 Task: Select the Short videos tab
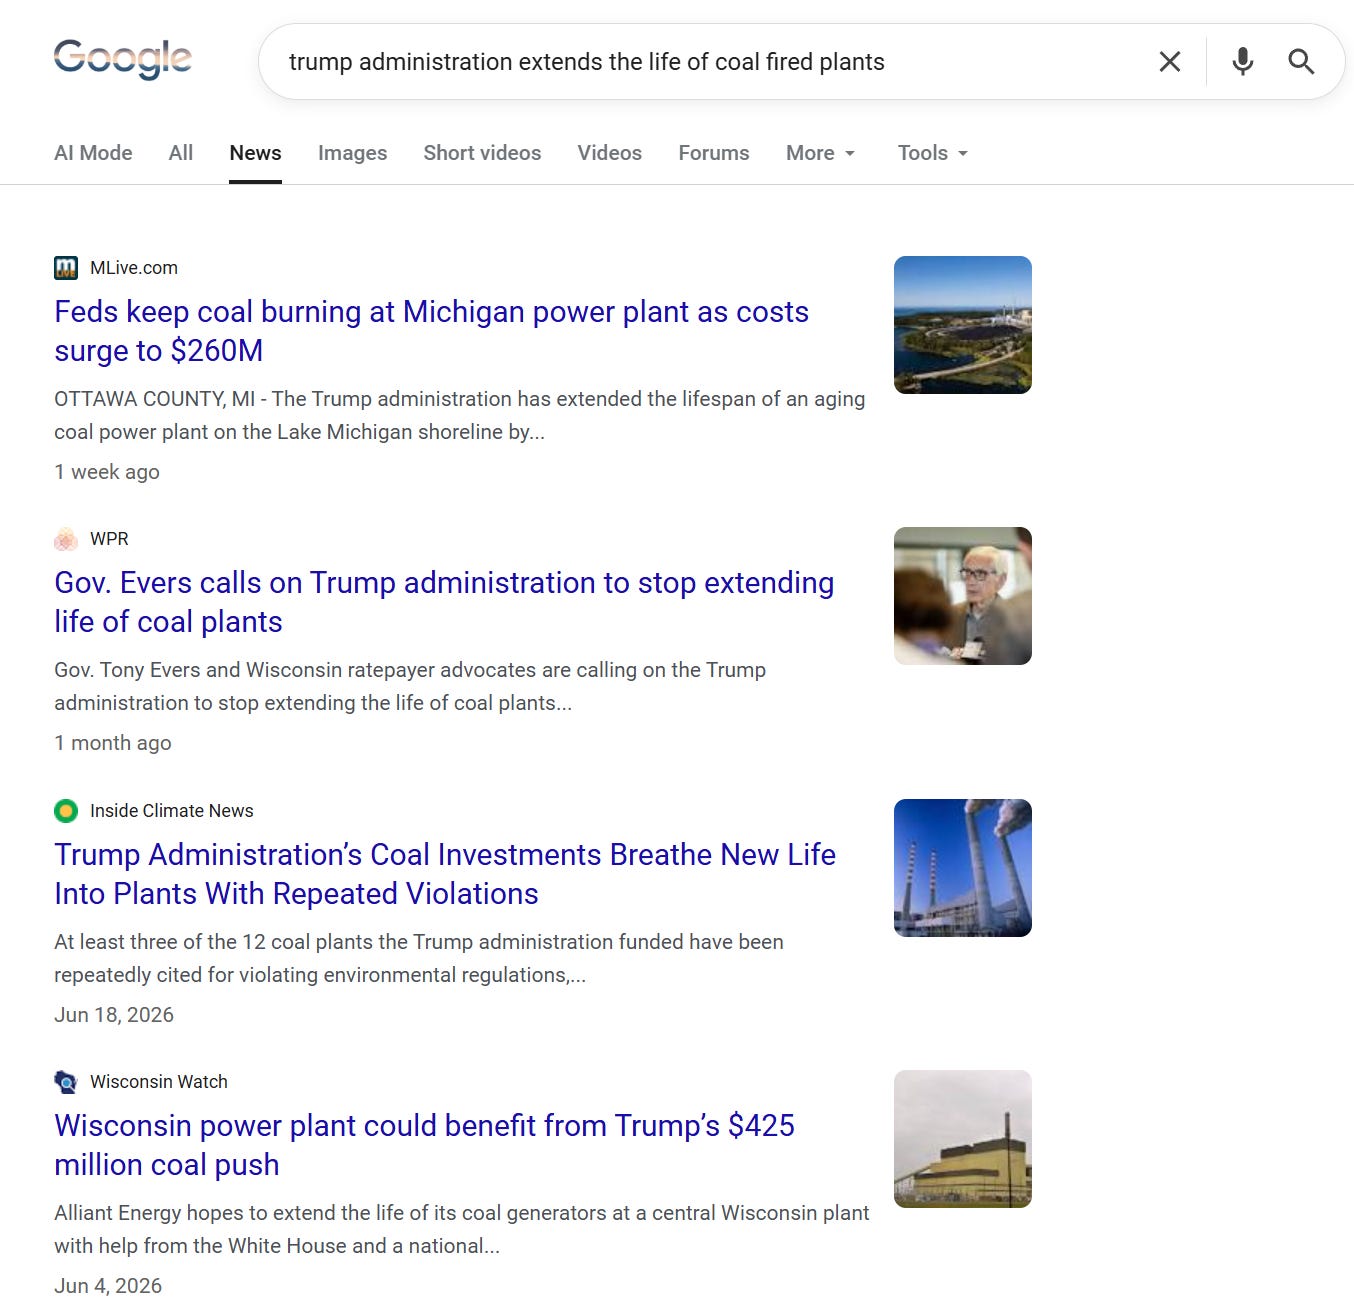[x=482, y=153]
